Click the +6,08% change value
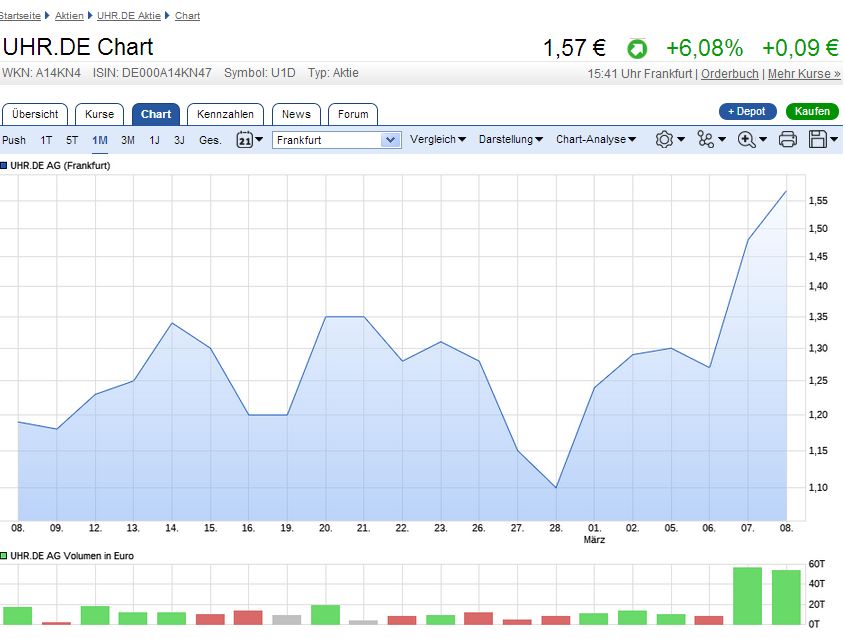Screen dimensions: 845x639 pyautogui.click(x=705, y=48)
